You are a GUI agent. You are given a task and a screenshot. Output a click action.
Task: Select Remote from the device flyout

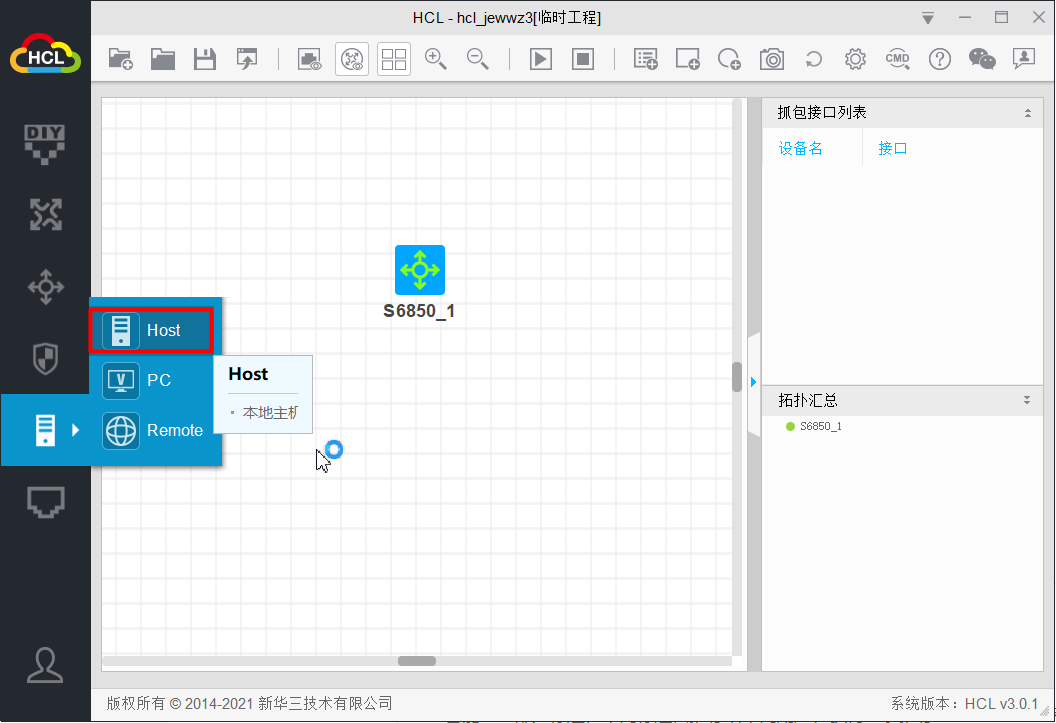pyautogui.click(x=154, y=430)
